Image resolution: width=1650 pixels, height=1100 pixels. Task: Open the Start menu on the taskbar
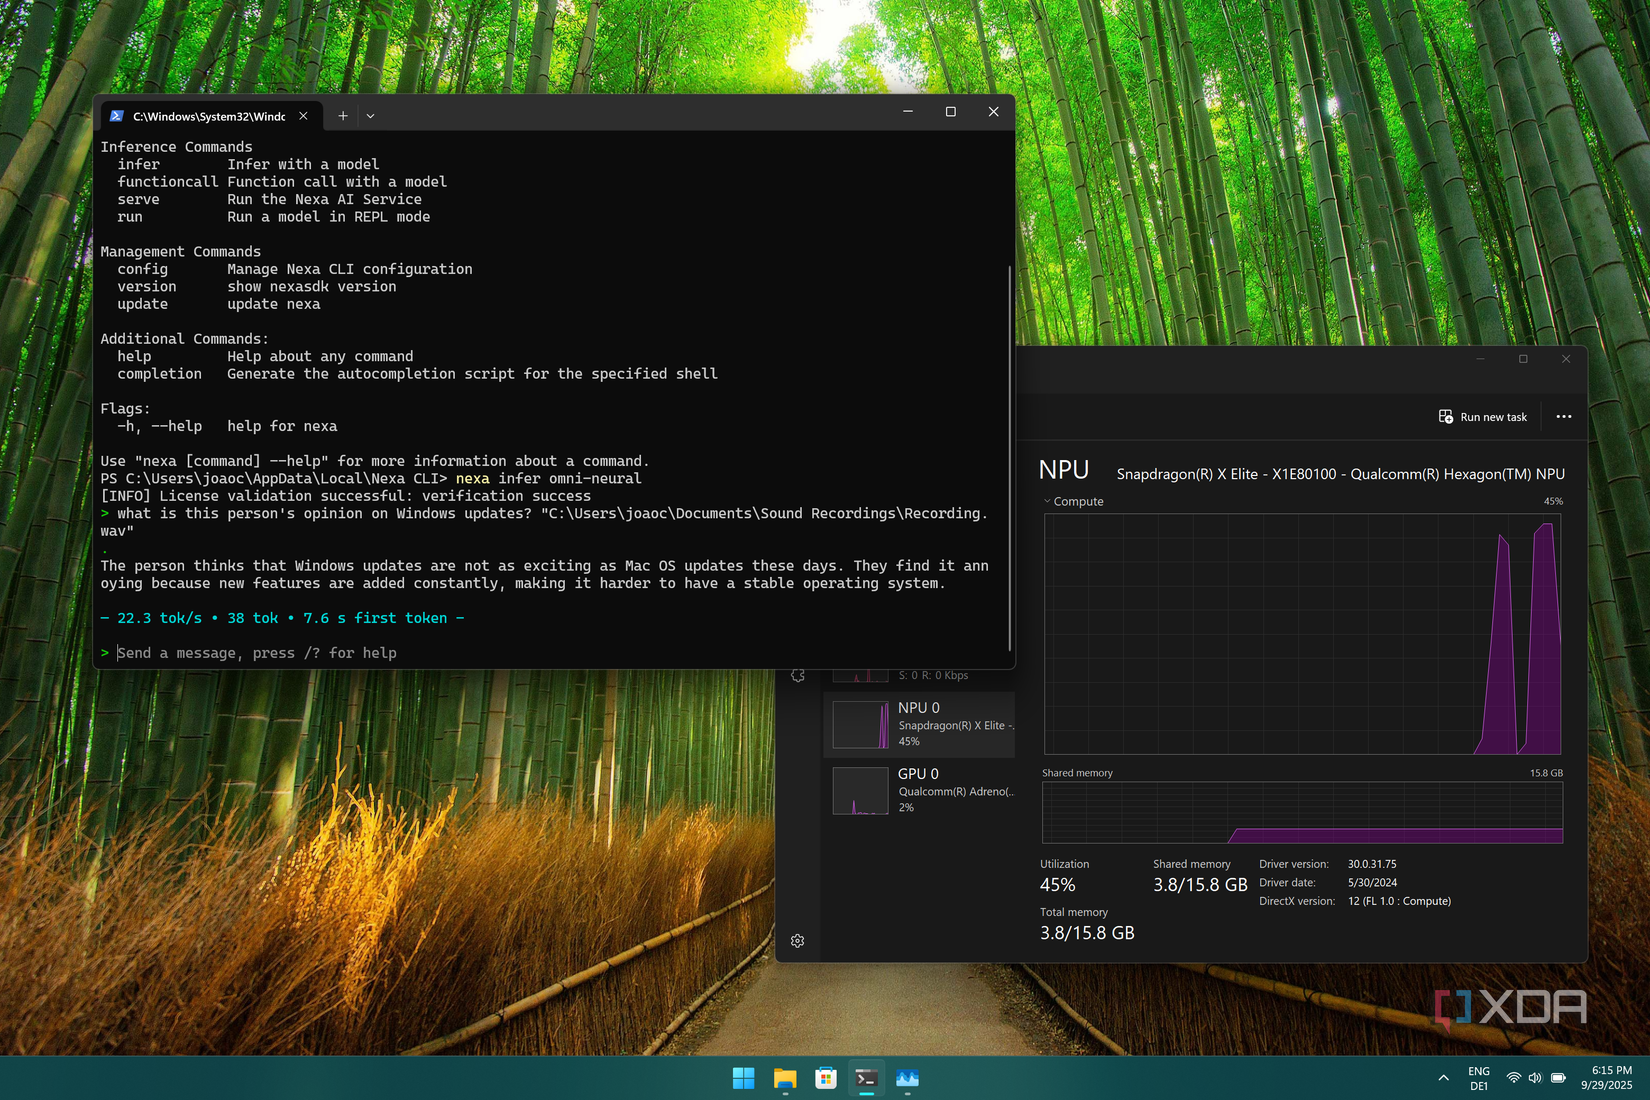tap(743, 1078)
